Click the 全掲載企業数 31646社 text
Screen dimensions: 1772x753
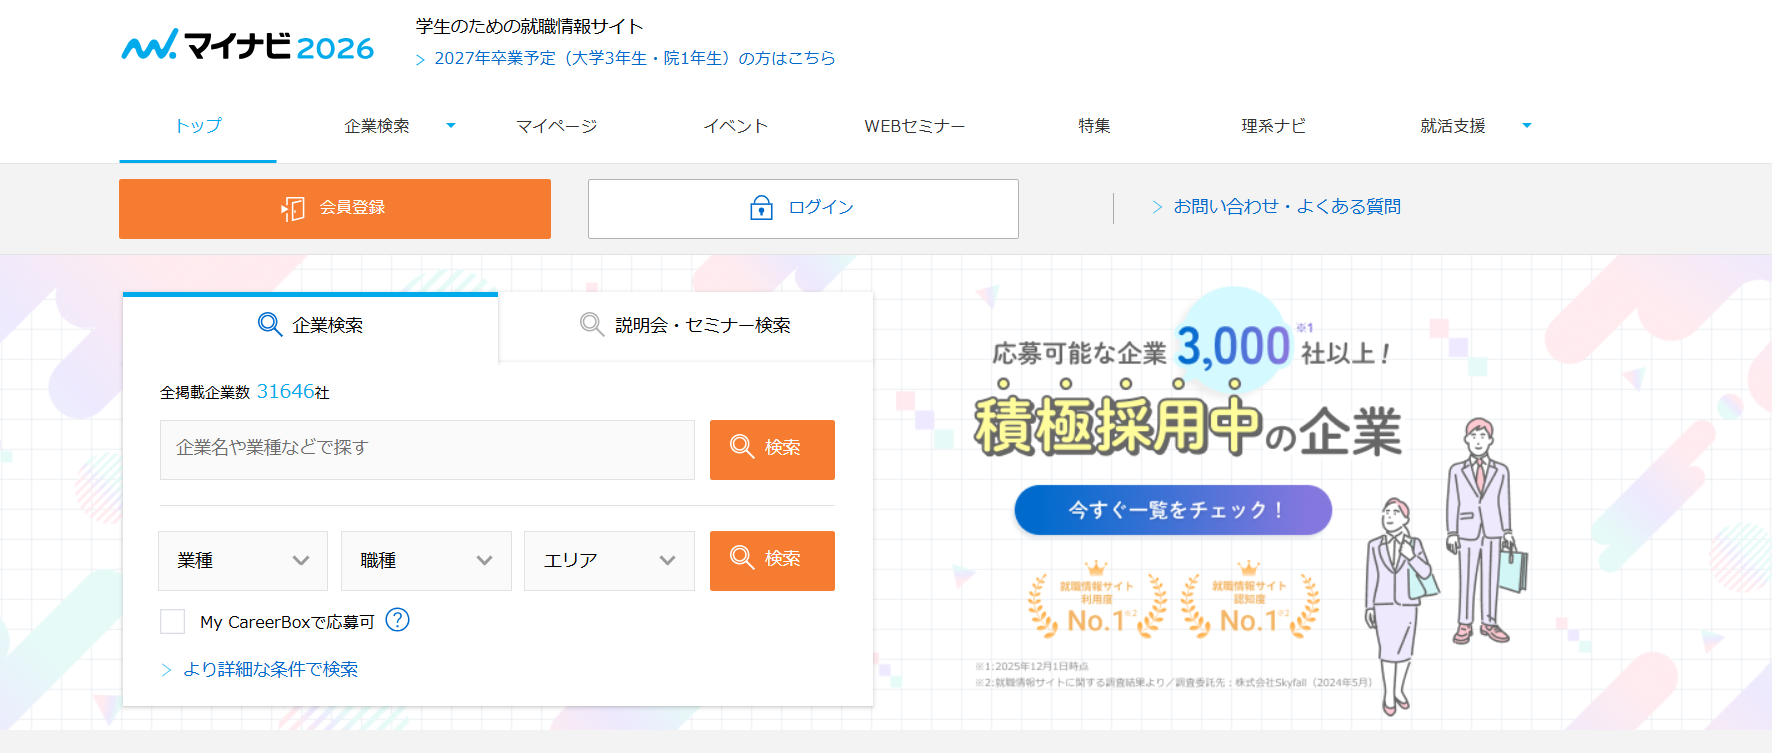[x=245, y=392]
